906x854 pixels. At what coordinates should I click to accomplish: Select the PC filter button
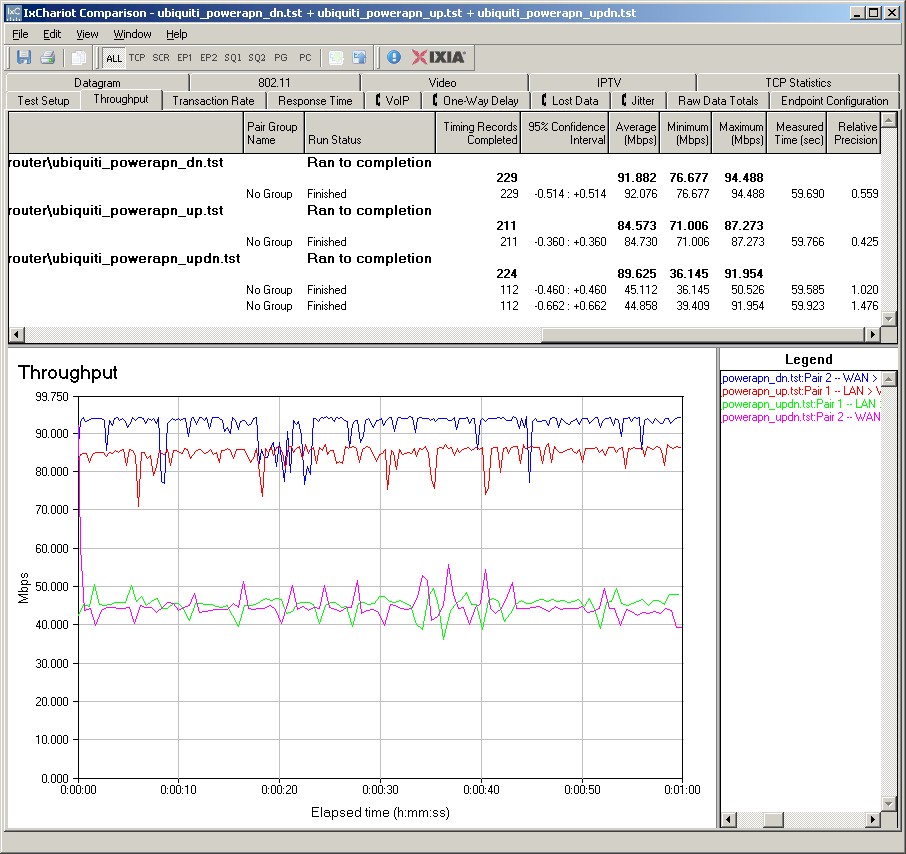(305, 58)
